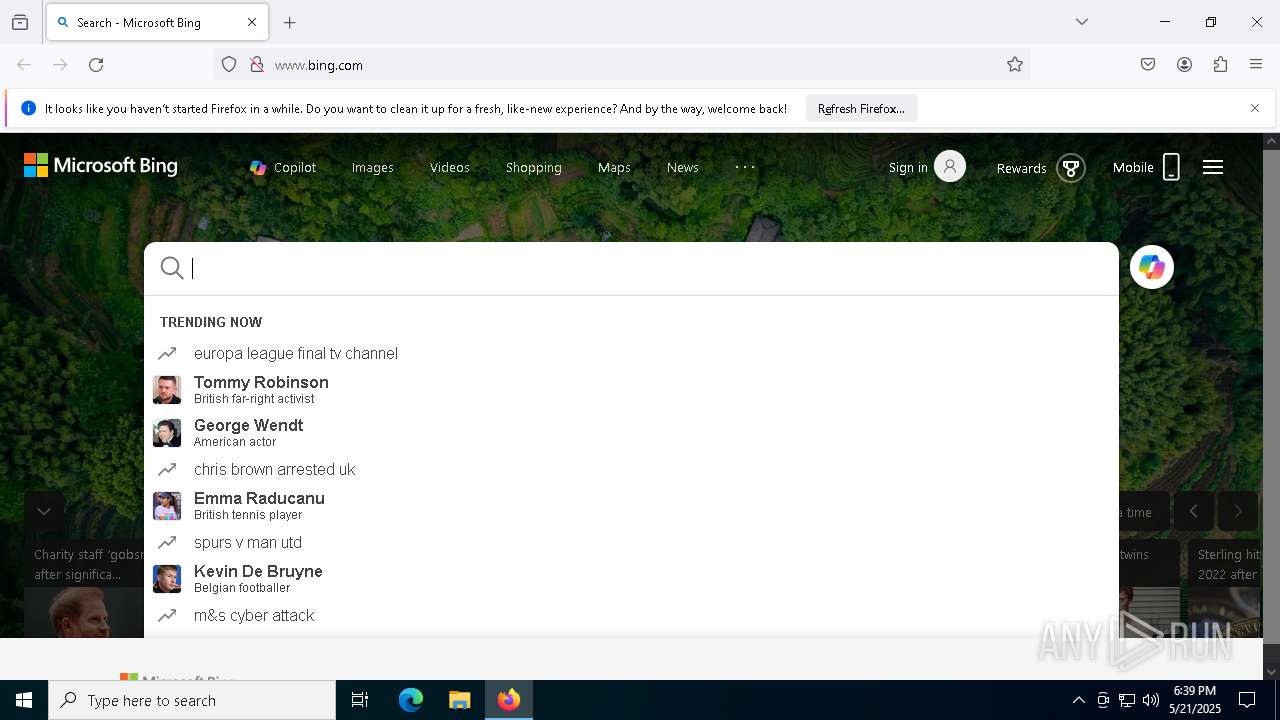Show hidden system tray icons
1280x720 pixels.
coord(1078,700)
